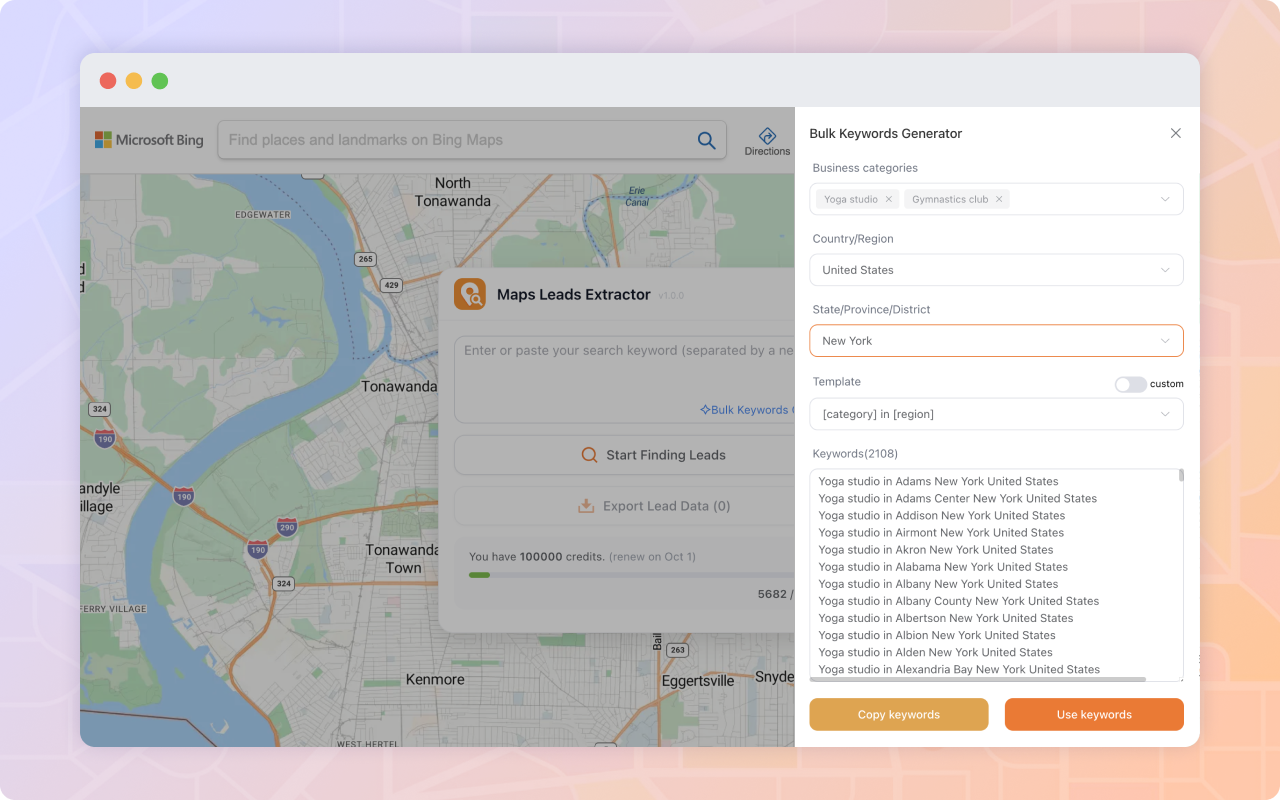The image size is (1280, 800).
Task: Remove the Yoga studio category tag
Action: tap(888, 199)
